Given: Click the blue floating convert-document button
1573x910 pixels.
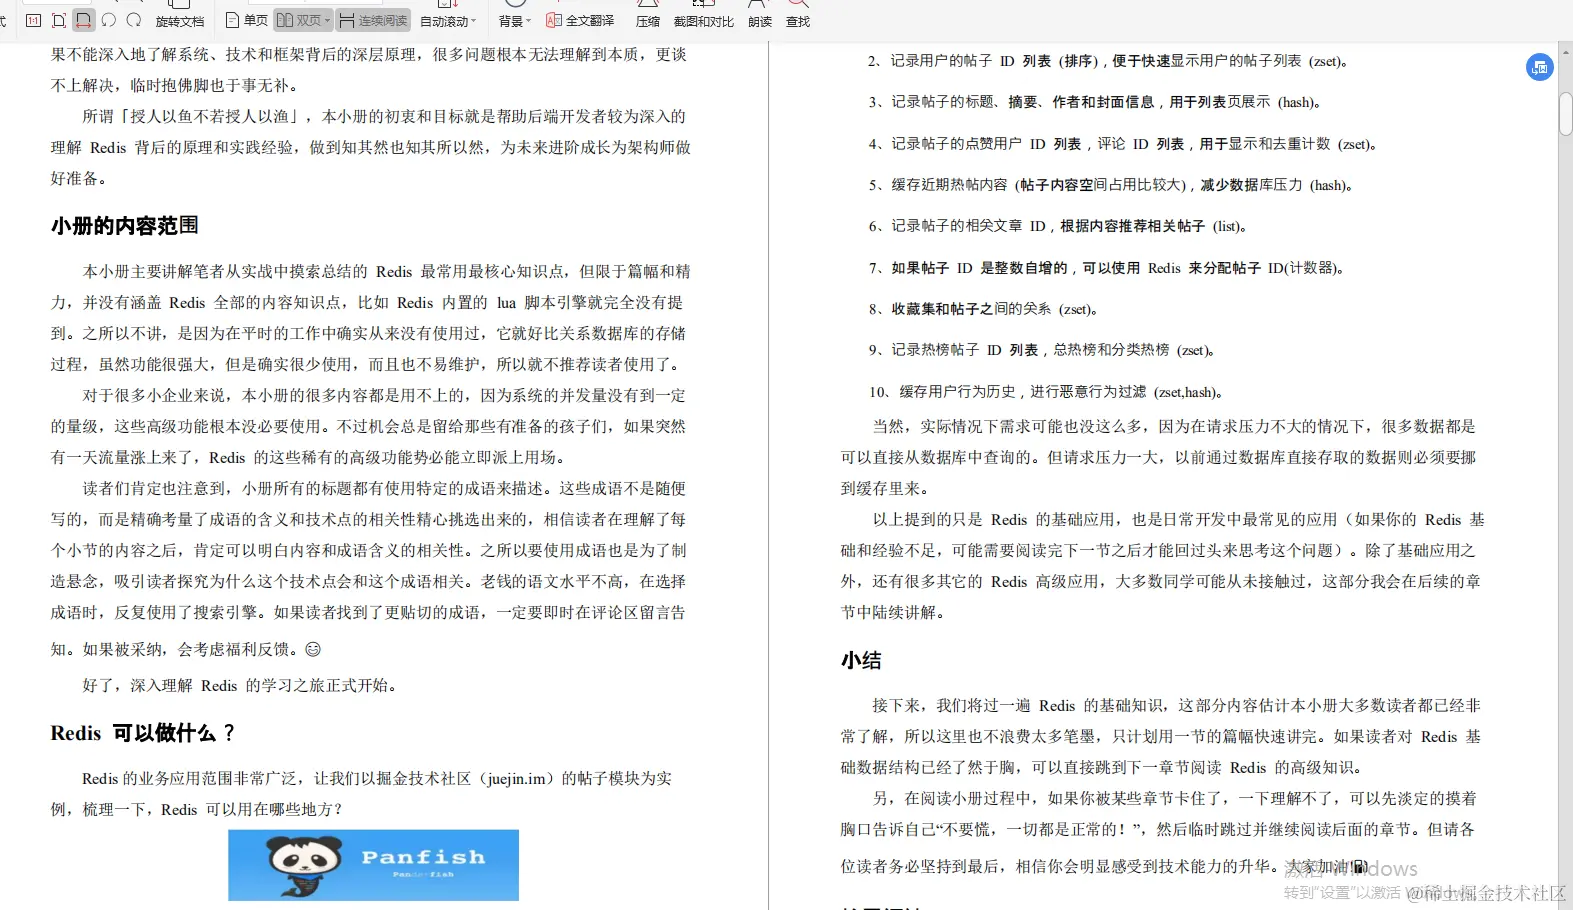Looking at the screenshot, I should [x=1539, y=67].
